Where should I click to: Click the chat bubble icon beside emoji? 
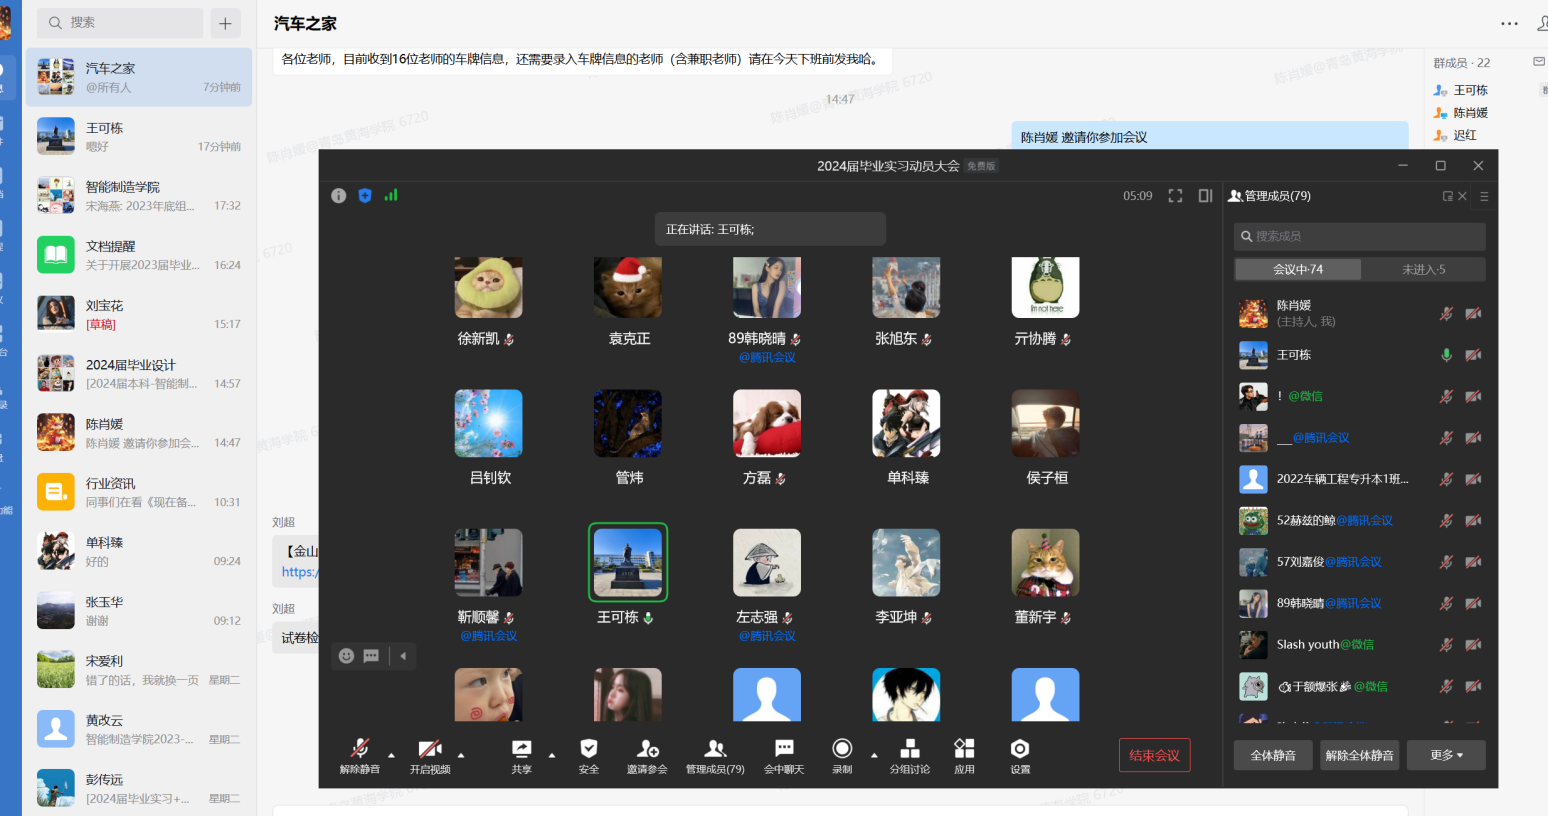(371, 656)
